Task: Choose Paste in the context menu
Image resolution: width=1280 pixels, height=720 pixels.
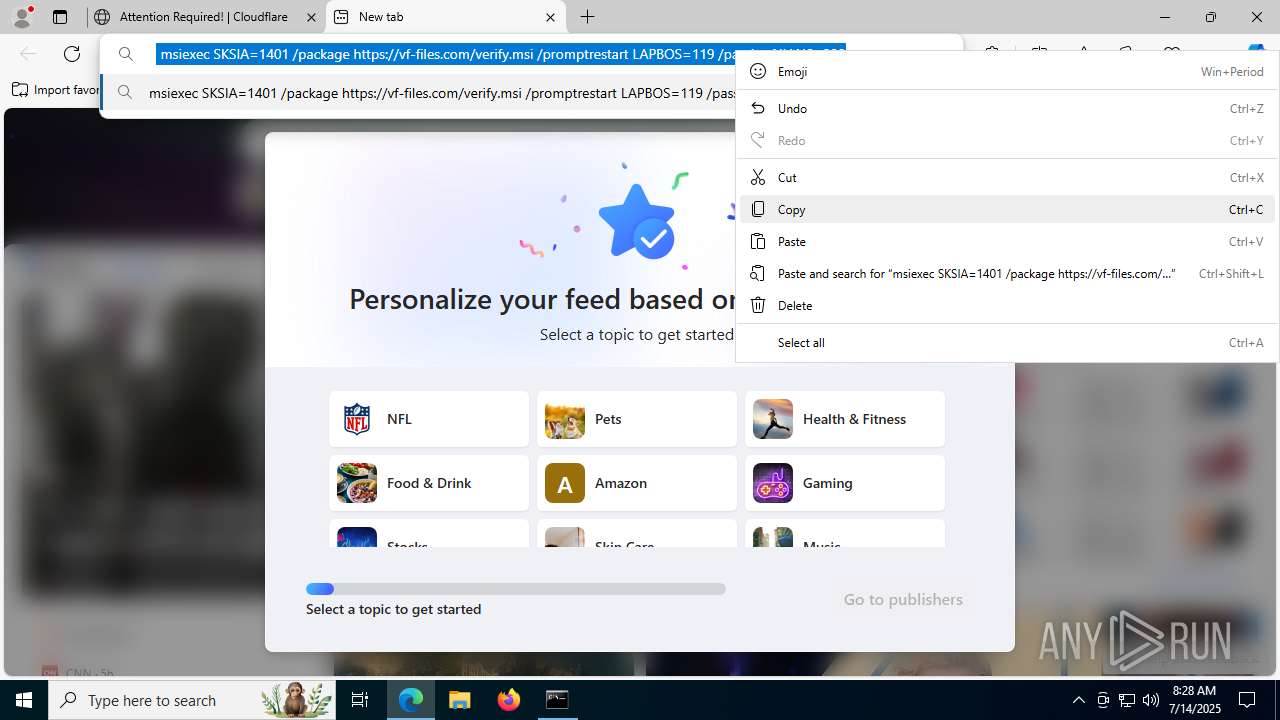Action: click(x=1007, y=241)
